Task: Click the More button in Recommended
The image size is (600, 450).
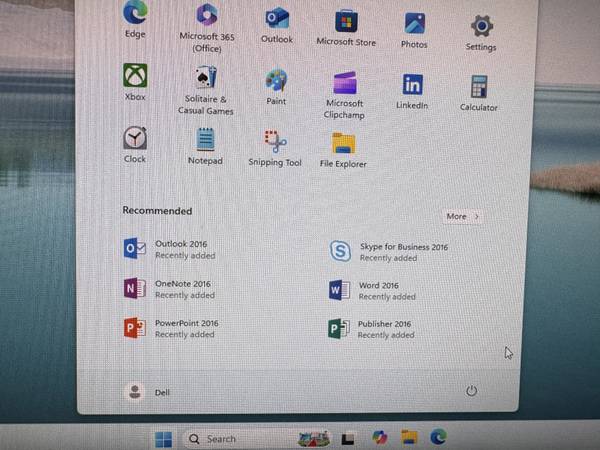Action: 462,217
